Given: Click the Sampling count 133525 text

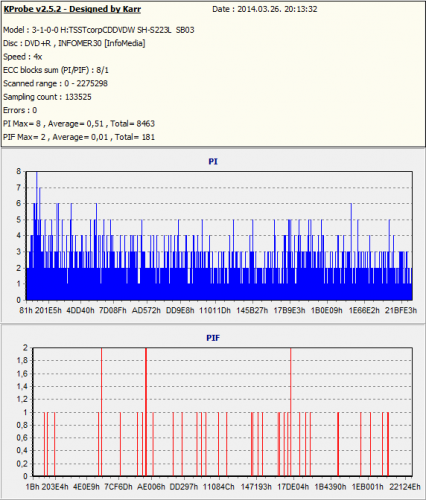Looking at the screenshot, I should pyautogui.click(x=47, y=97).
